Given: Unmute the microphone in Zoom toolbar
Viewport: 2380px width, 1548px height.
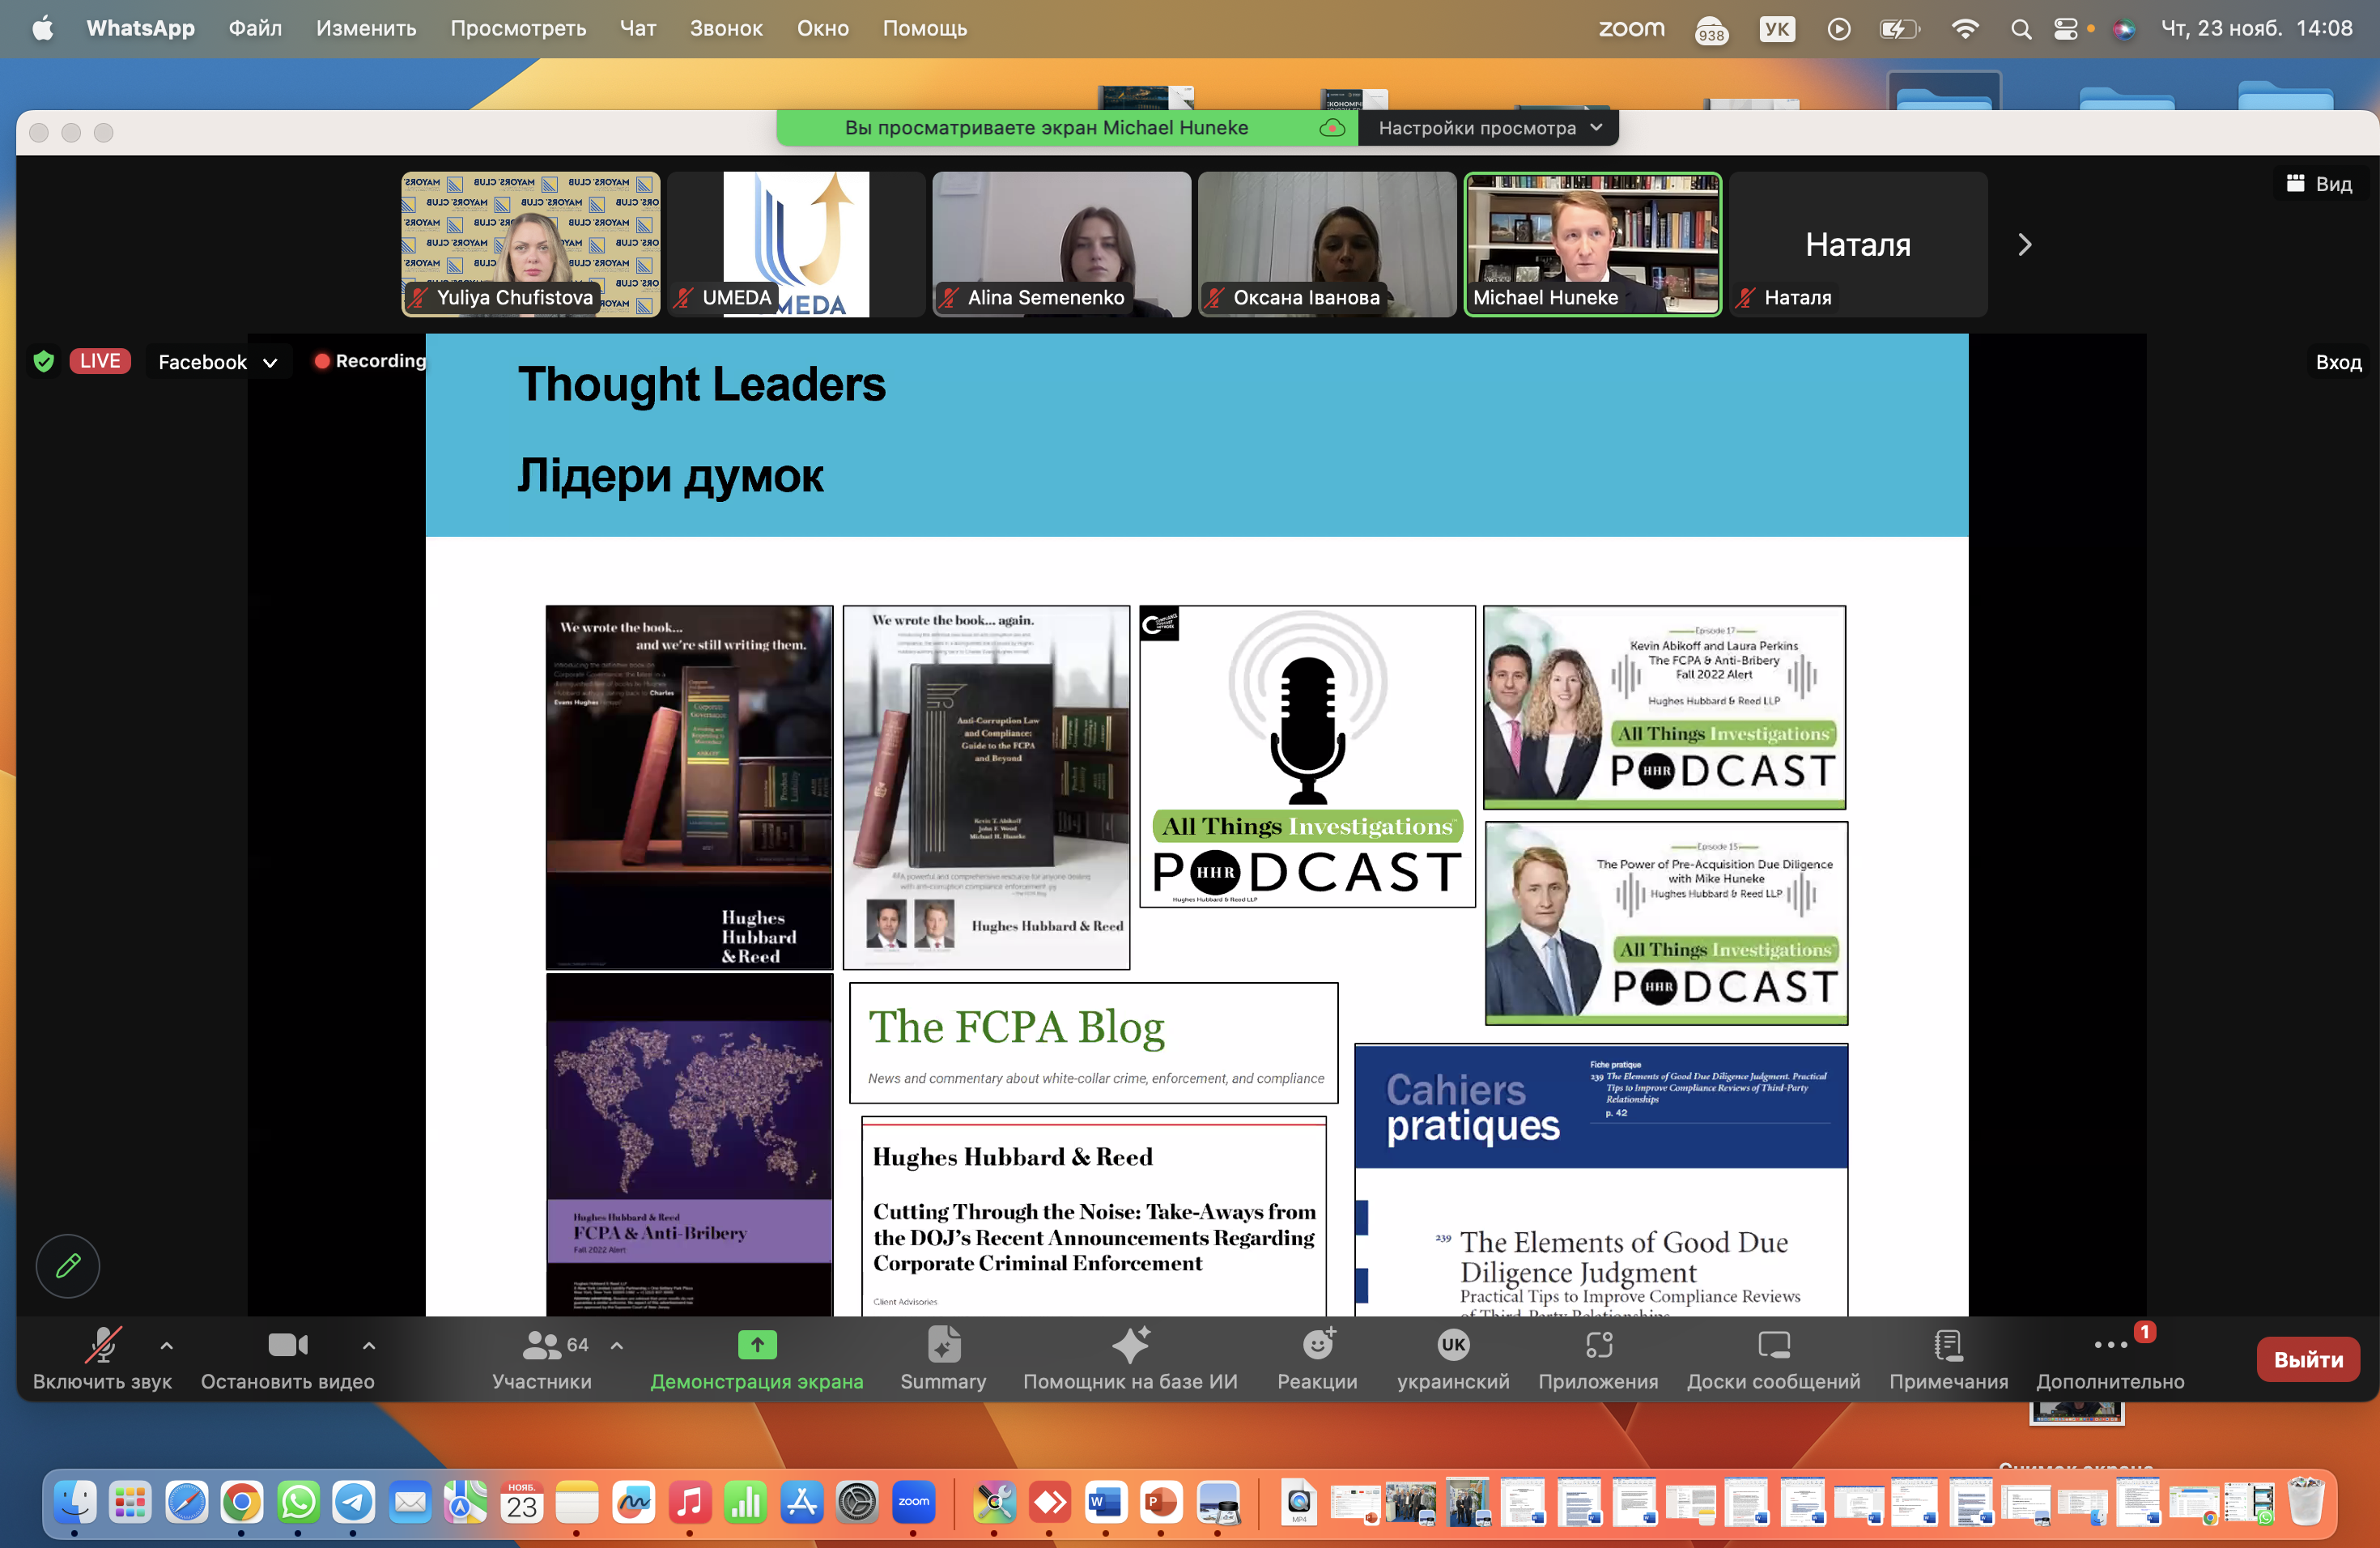Looking at the screenshot, I should (x=102, y=1359).
